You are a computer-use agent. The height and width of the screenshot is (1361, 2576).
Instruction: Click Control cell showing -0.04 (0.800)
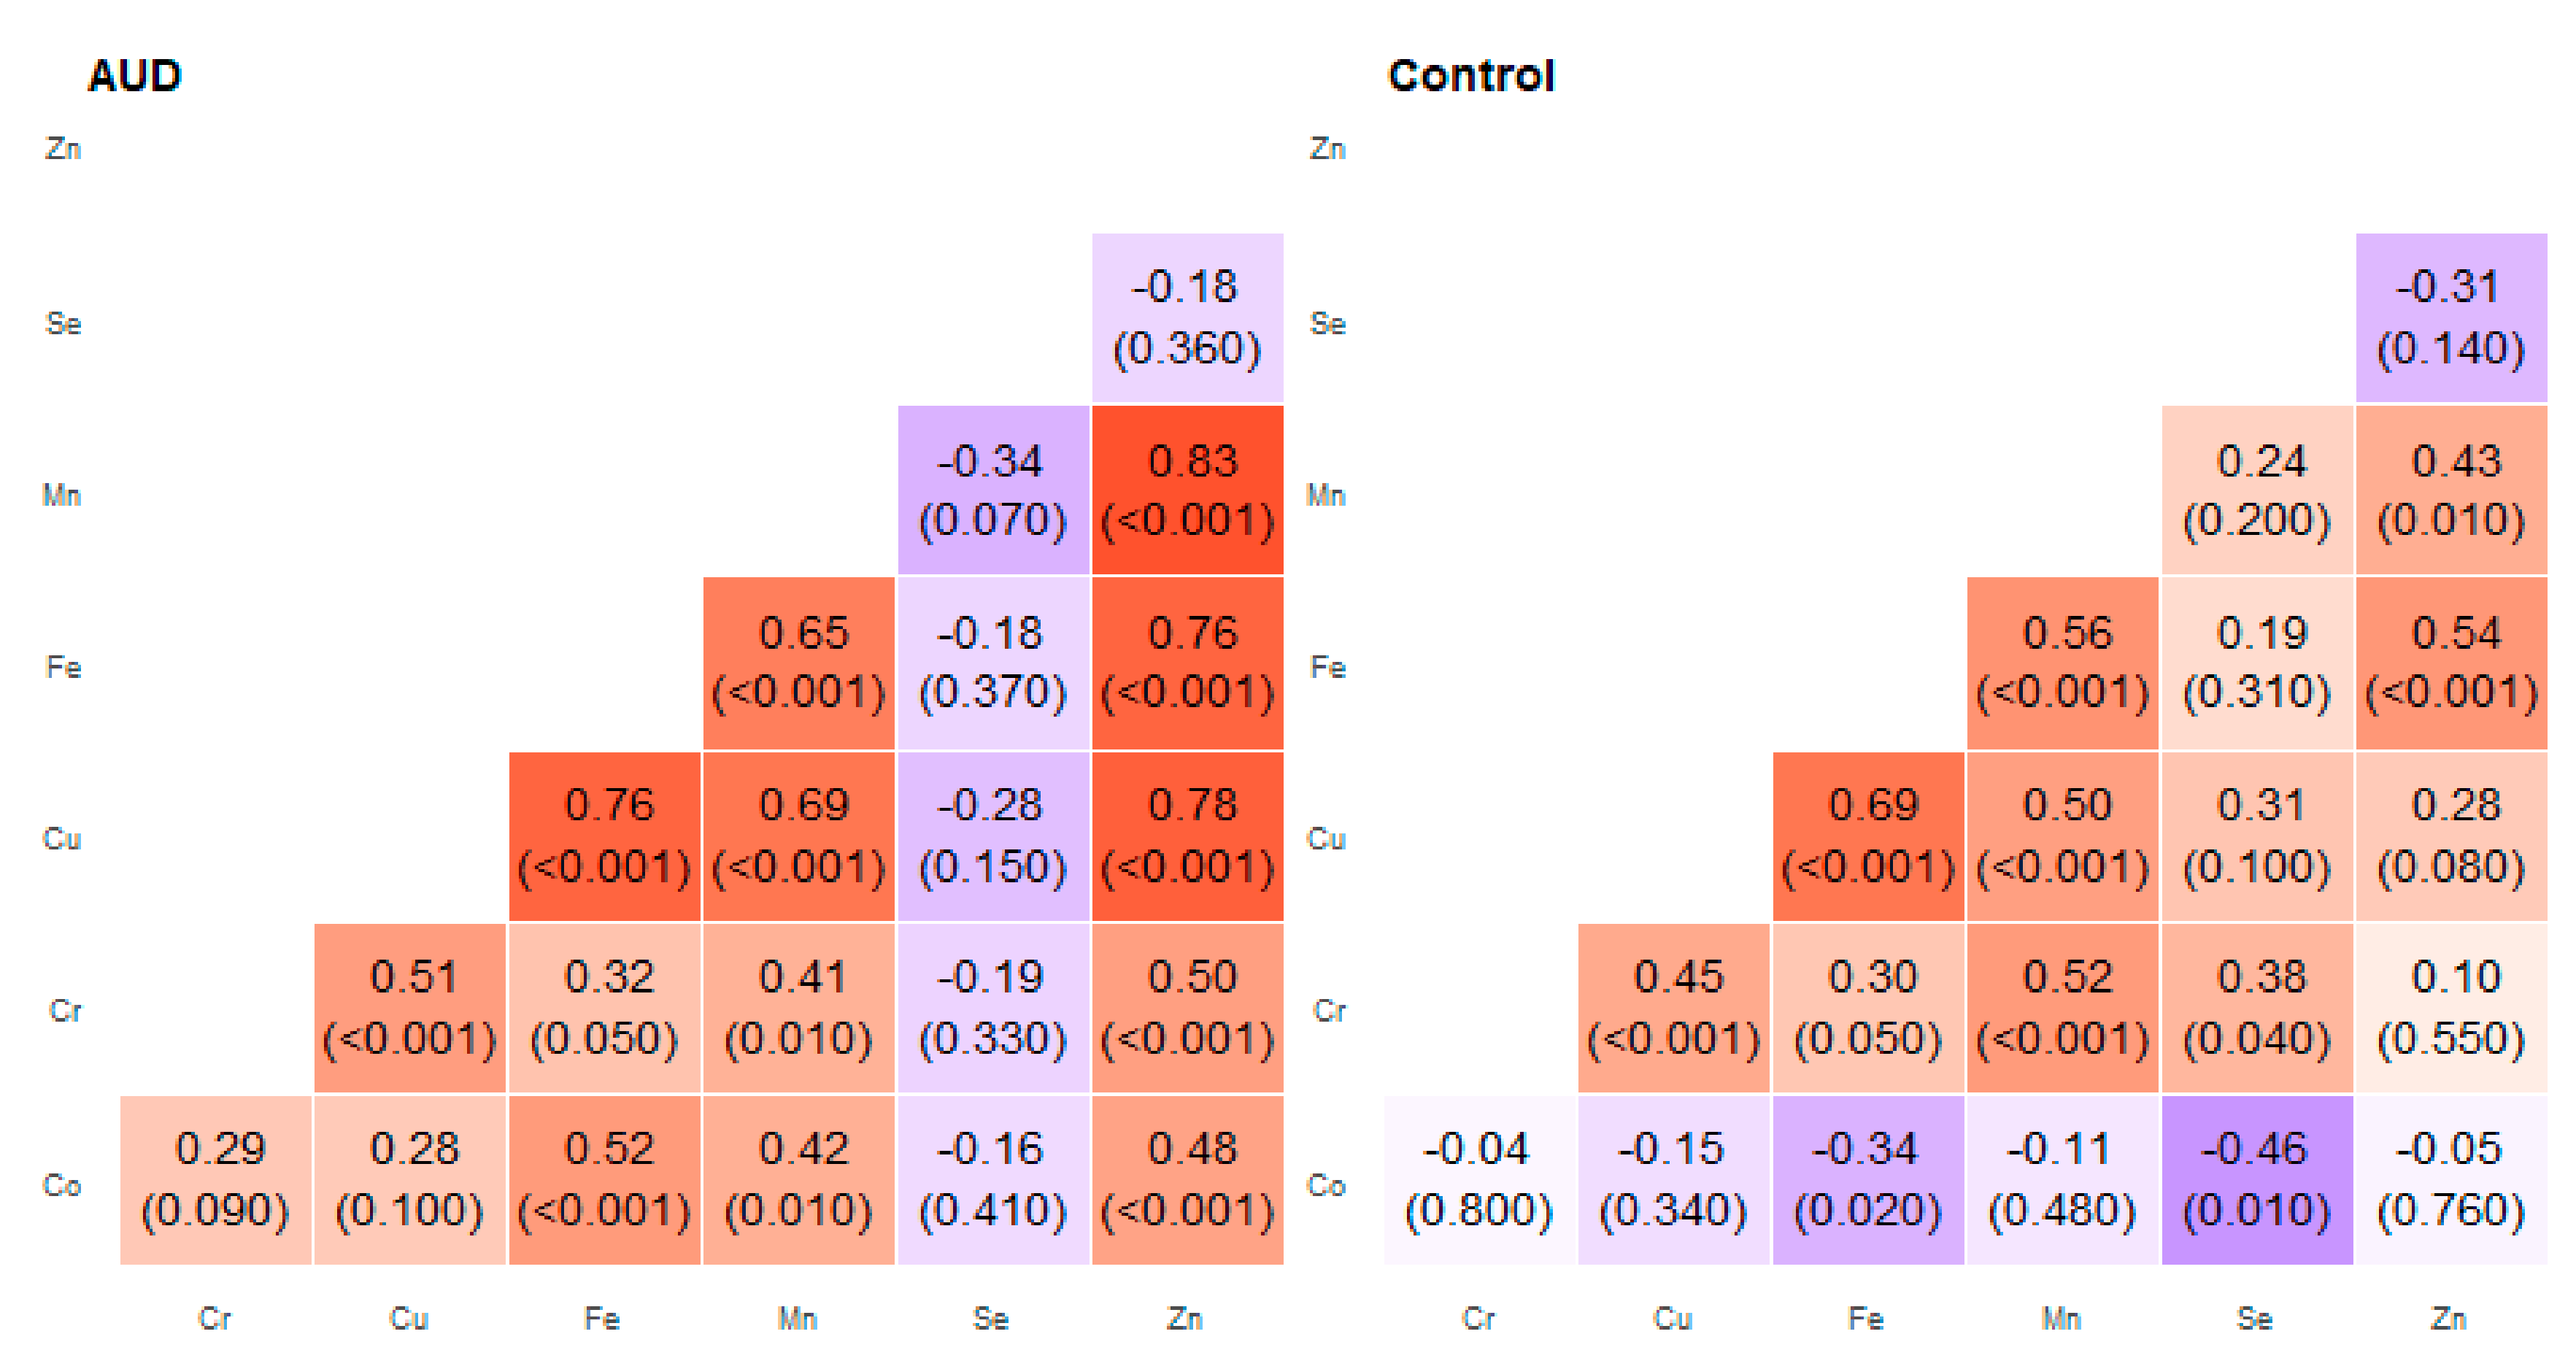(x=1479, y=1180)
